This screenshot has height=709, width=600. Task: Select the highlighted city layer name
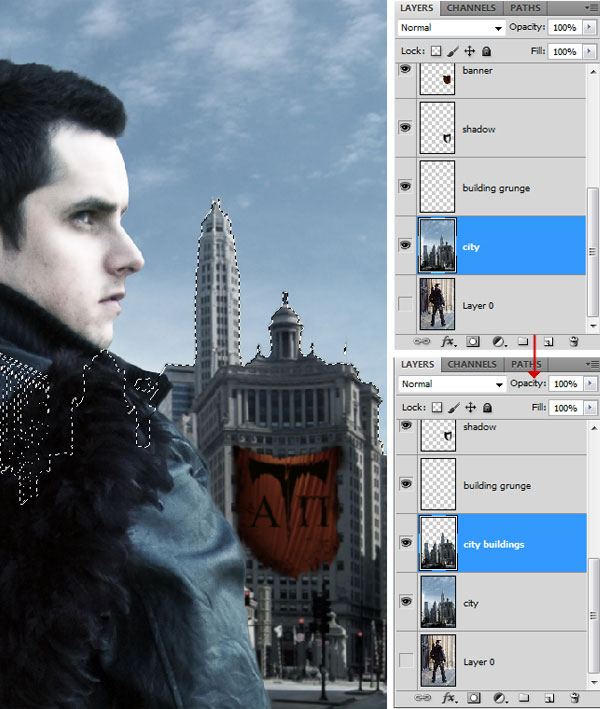point(471,247)
